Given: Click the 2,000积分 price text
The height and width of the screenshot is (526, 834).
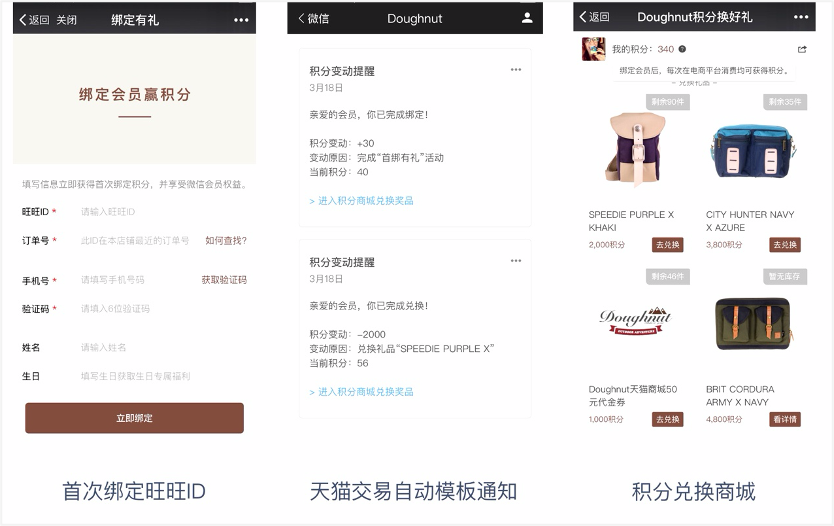Looking at the screenshot, I should (606, 245).
